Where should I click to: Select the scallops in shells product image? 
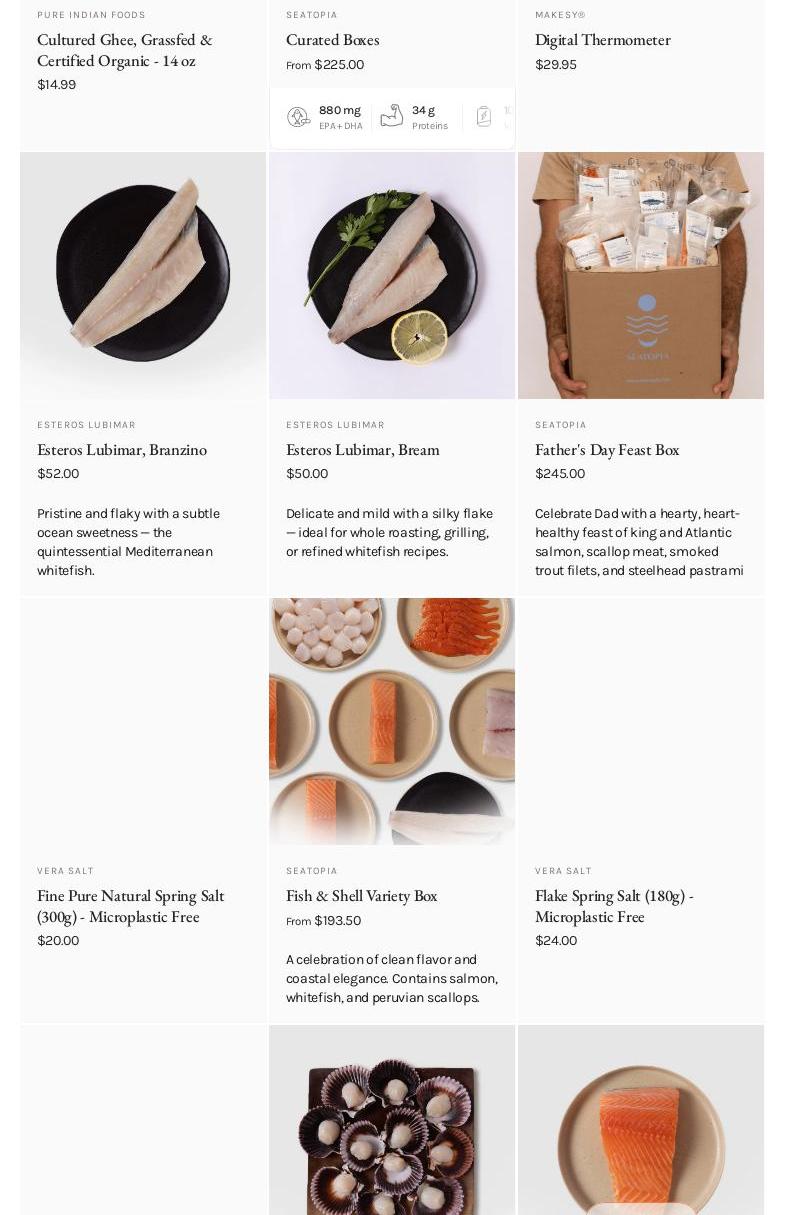pos(392,1120)
